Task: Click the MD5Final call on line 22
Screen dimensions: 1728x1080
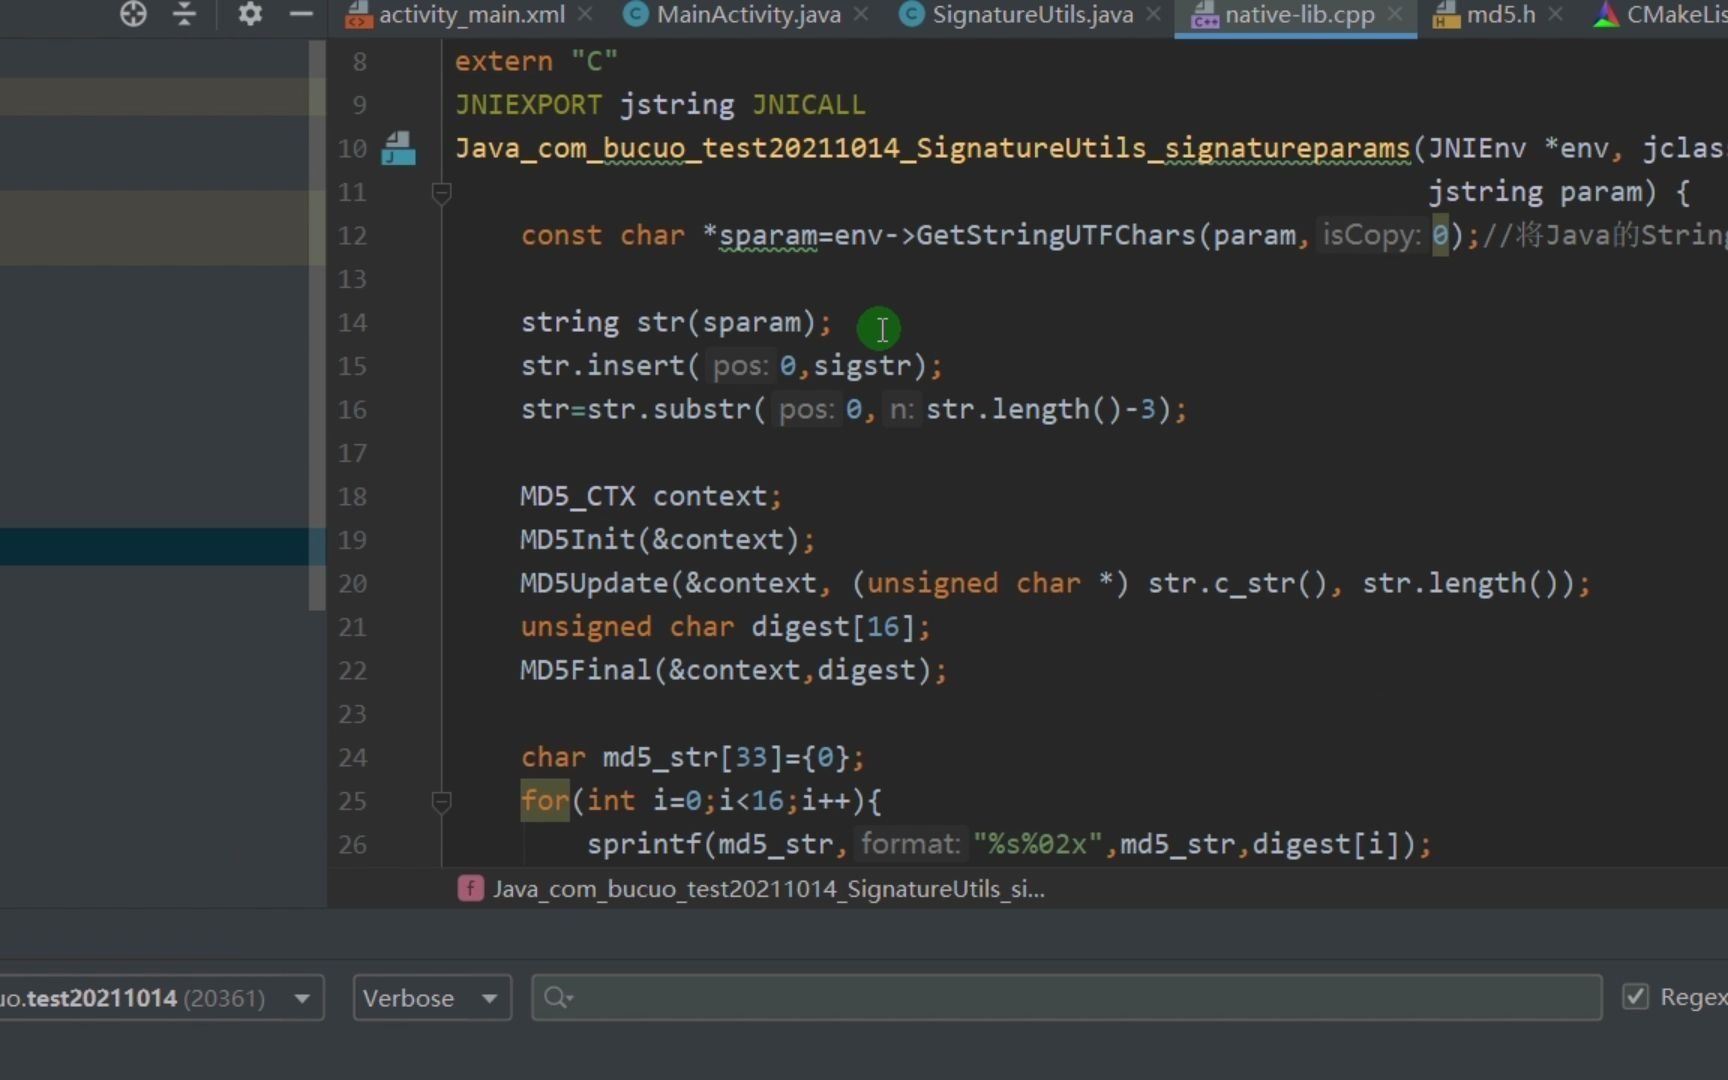Action: (x=586, y=670)
